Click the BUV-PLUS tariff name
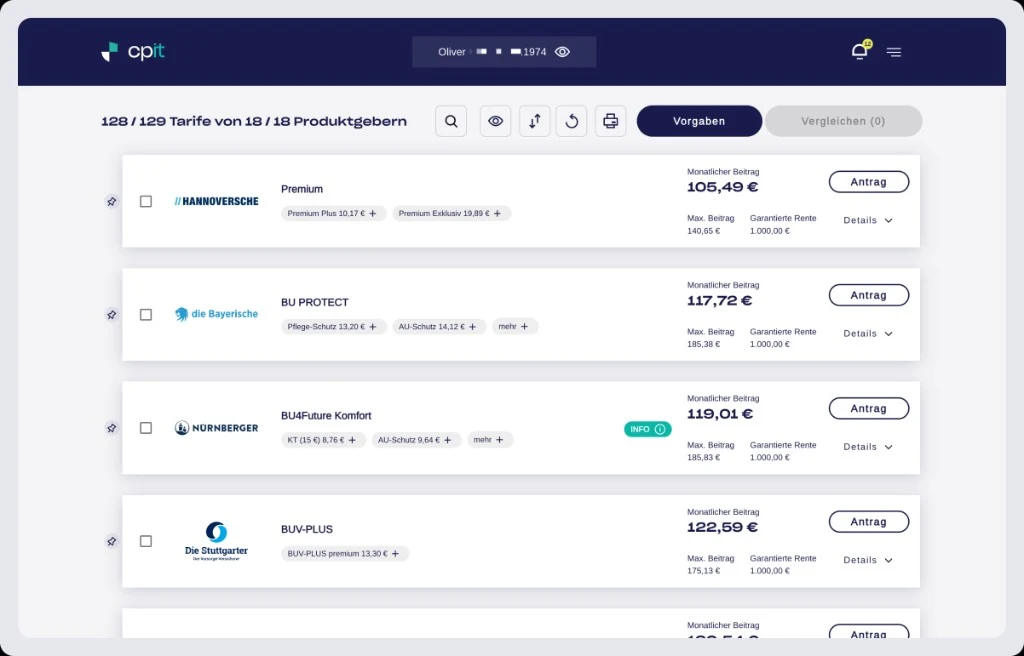The height and width of the screenshot is (656, 1024). 307,529
